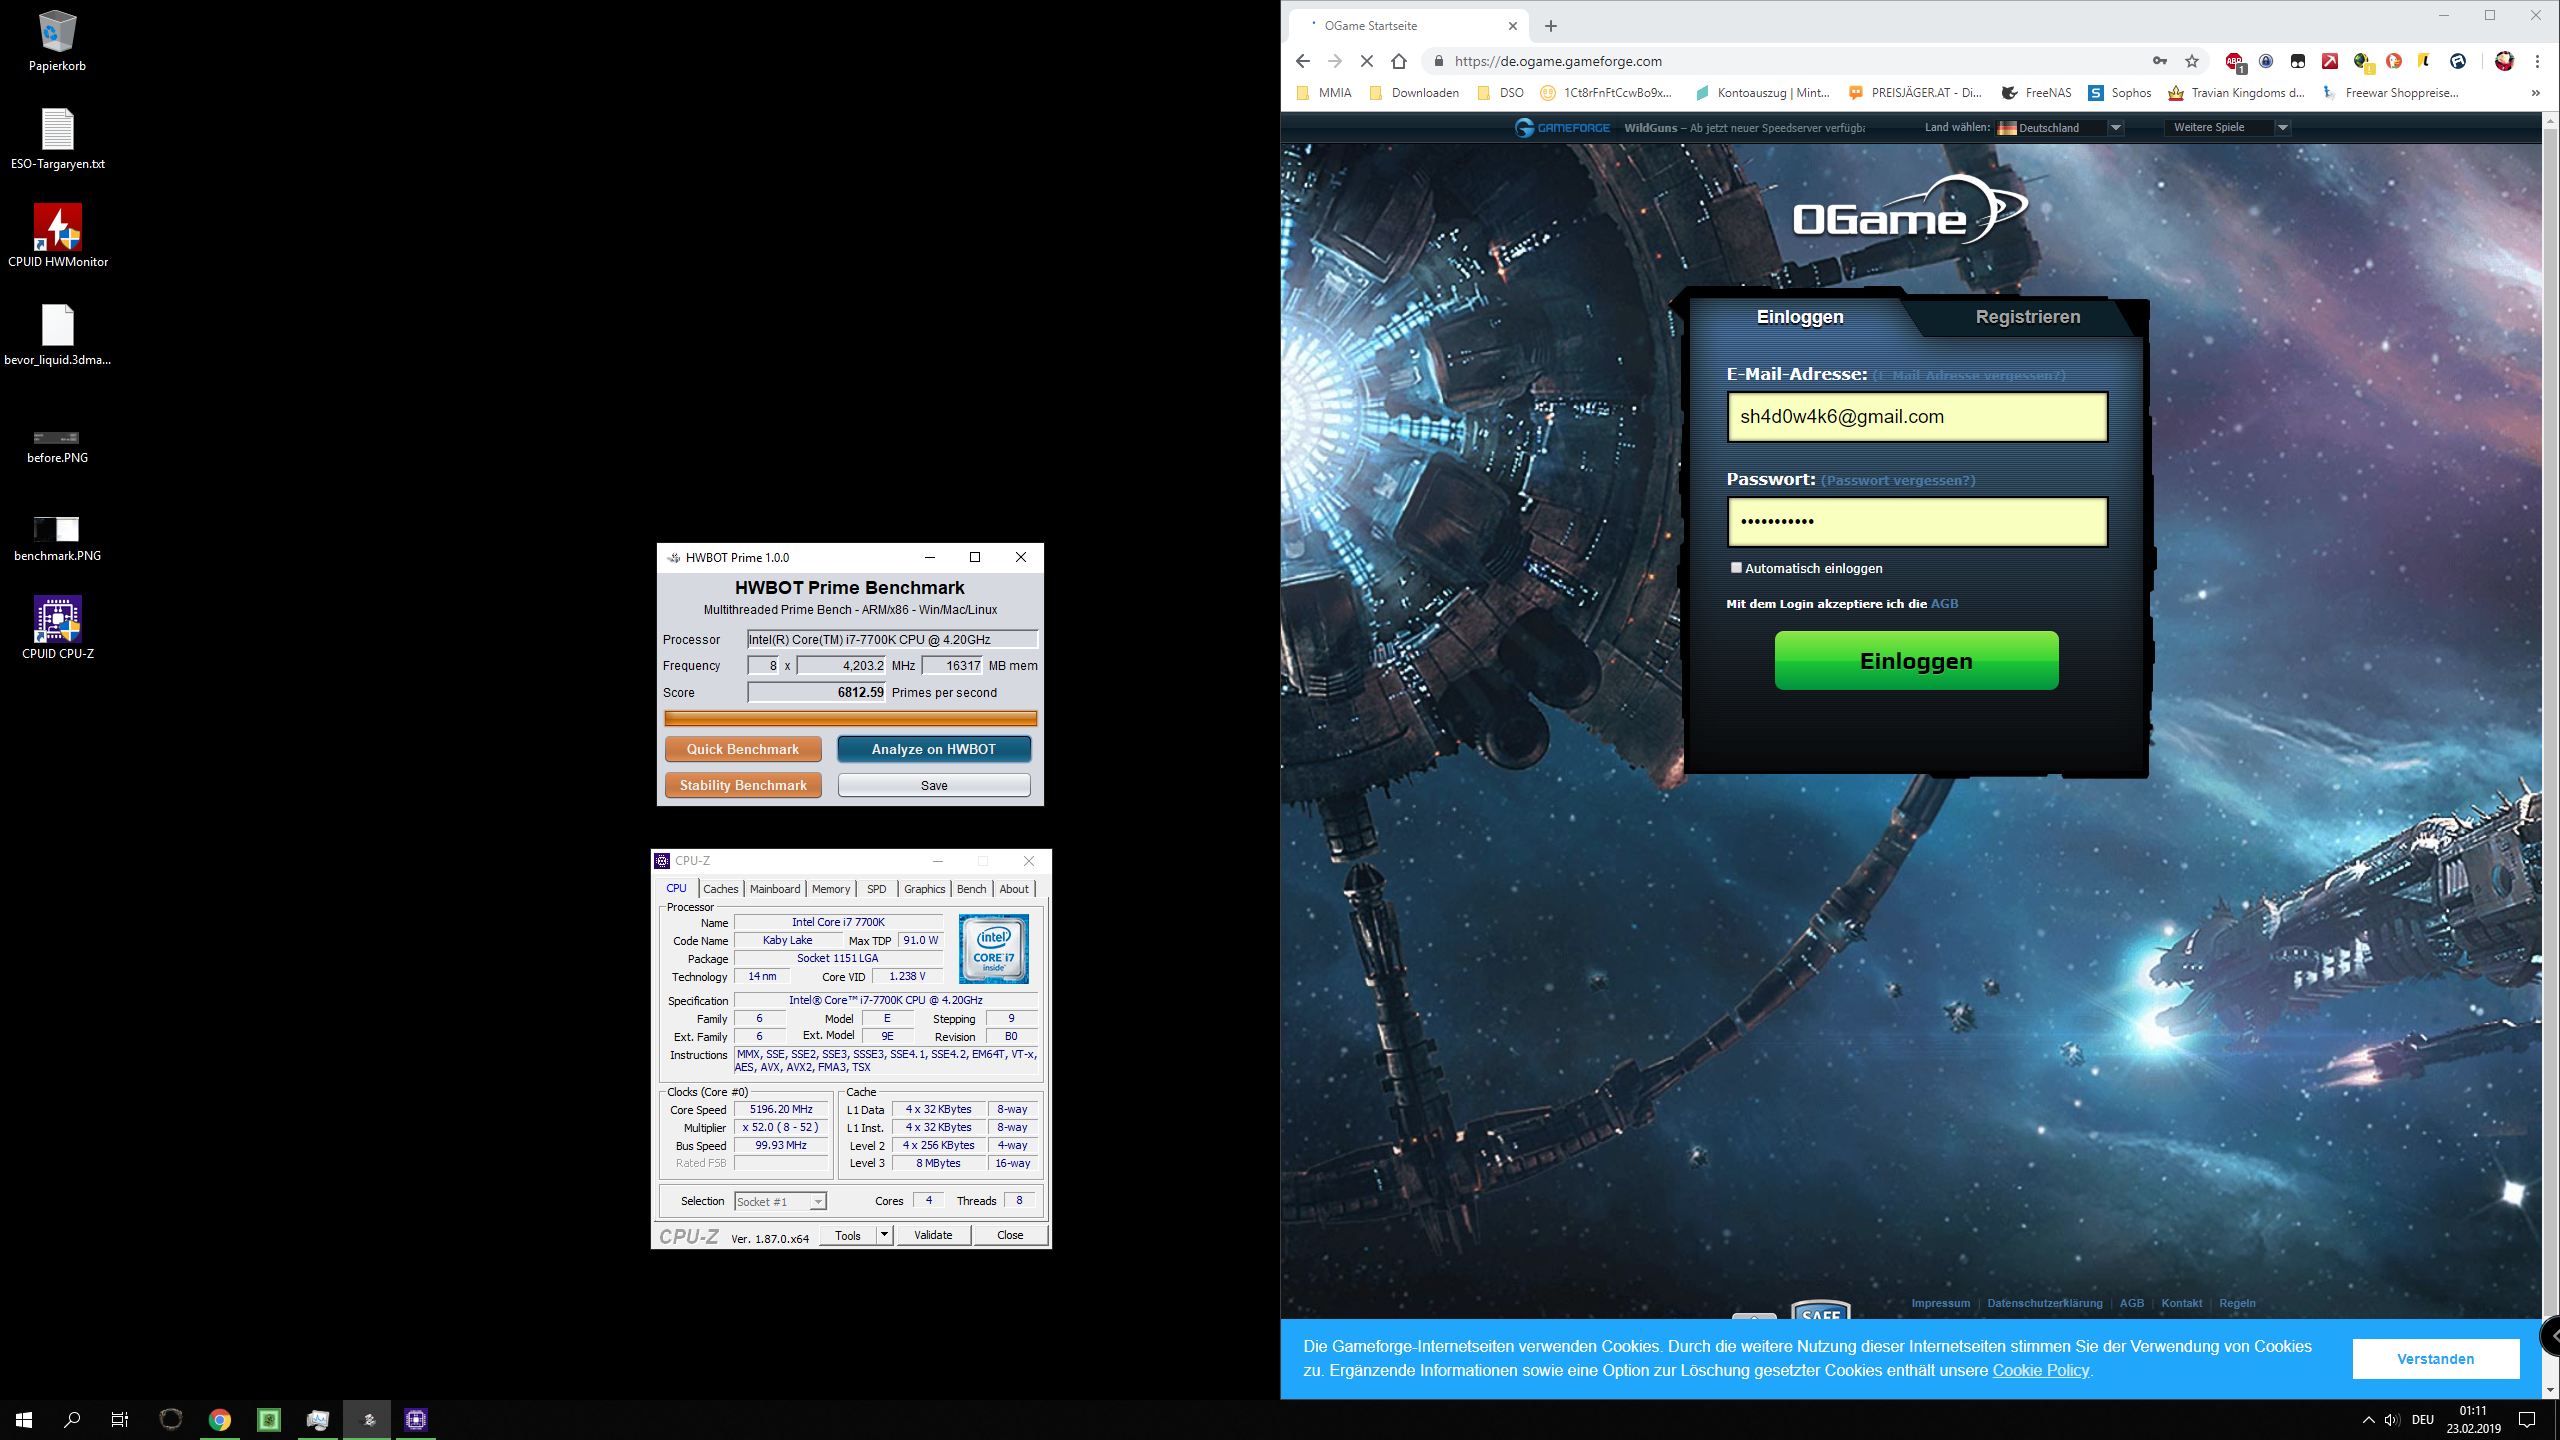The height and width of the screenshot is (1440, 2560).
Task: Accept cookies with Verstanden button
Action: (2435, 1359)
